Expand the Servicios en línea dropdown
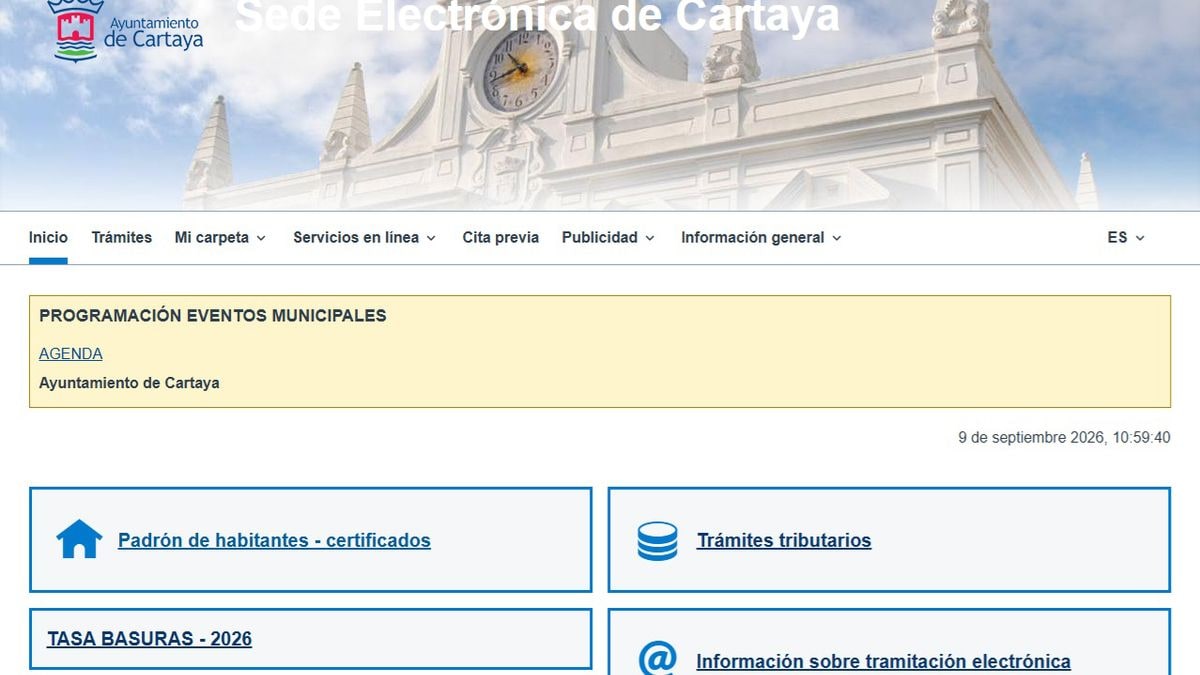 pyautogui.click(x=365, y=237)
